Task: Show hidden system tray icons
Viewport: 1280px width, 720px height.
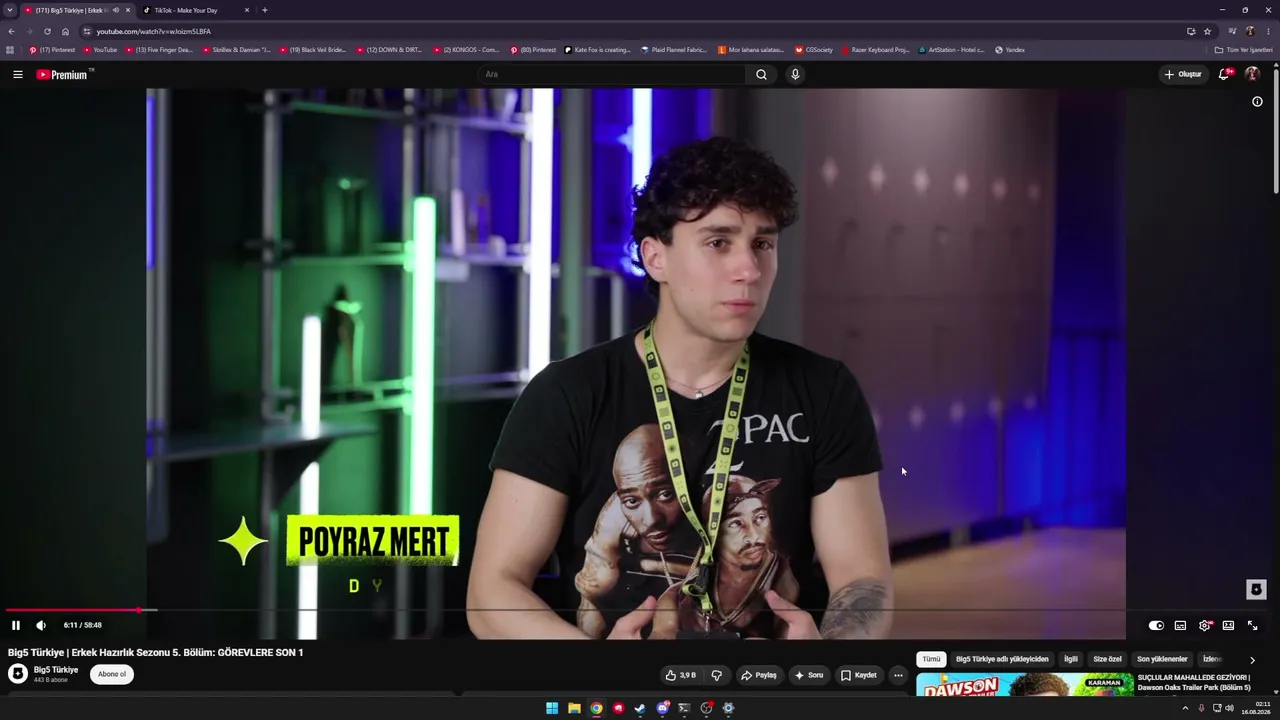Action: coord(1185,708)
